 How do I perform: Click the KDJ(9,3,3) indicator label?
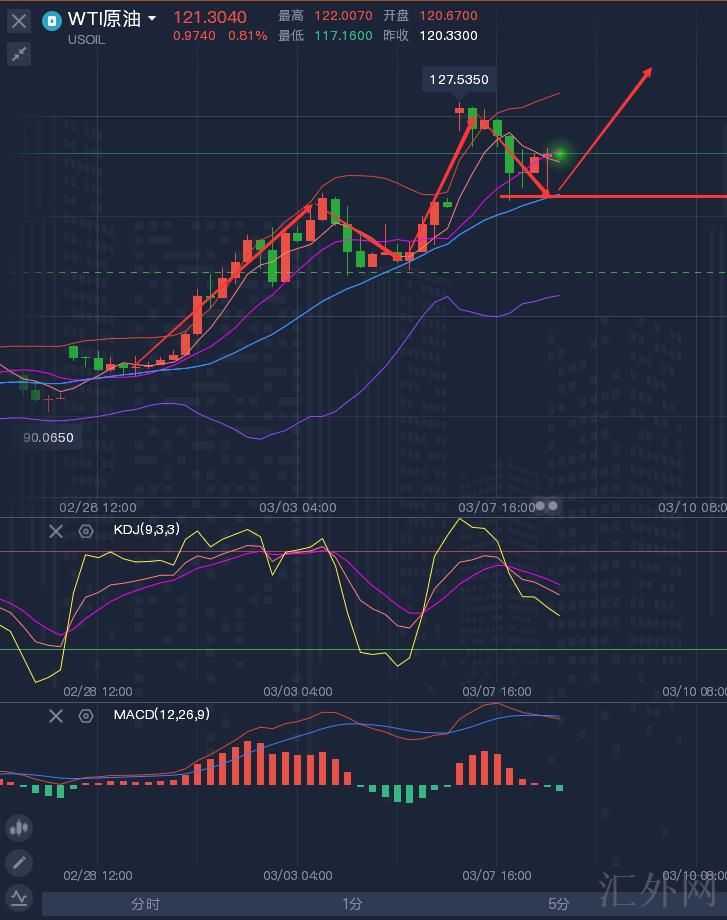click(x=146, y=531)
